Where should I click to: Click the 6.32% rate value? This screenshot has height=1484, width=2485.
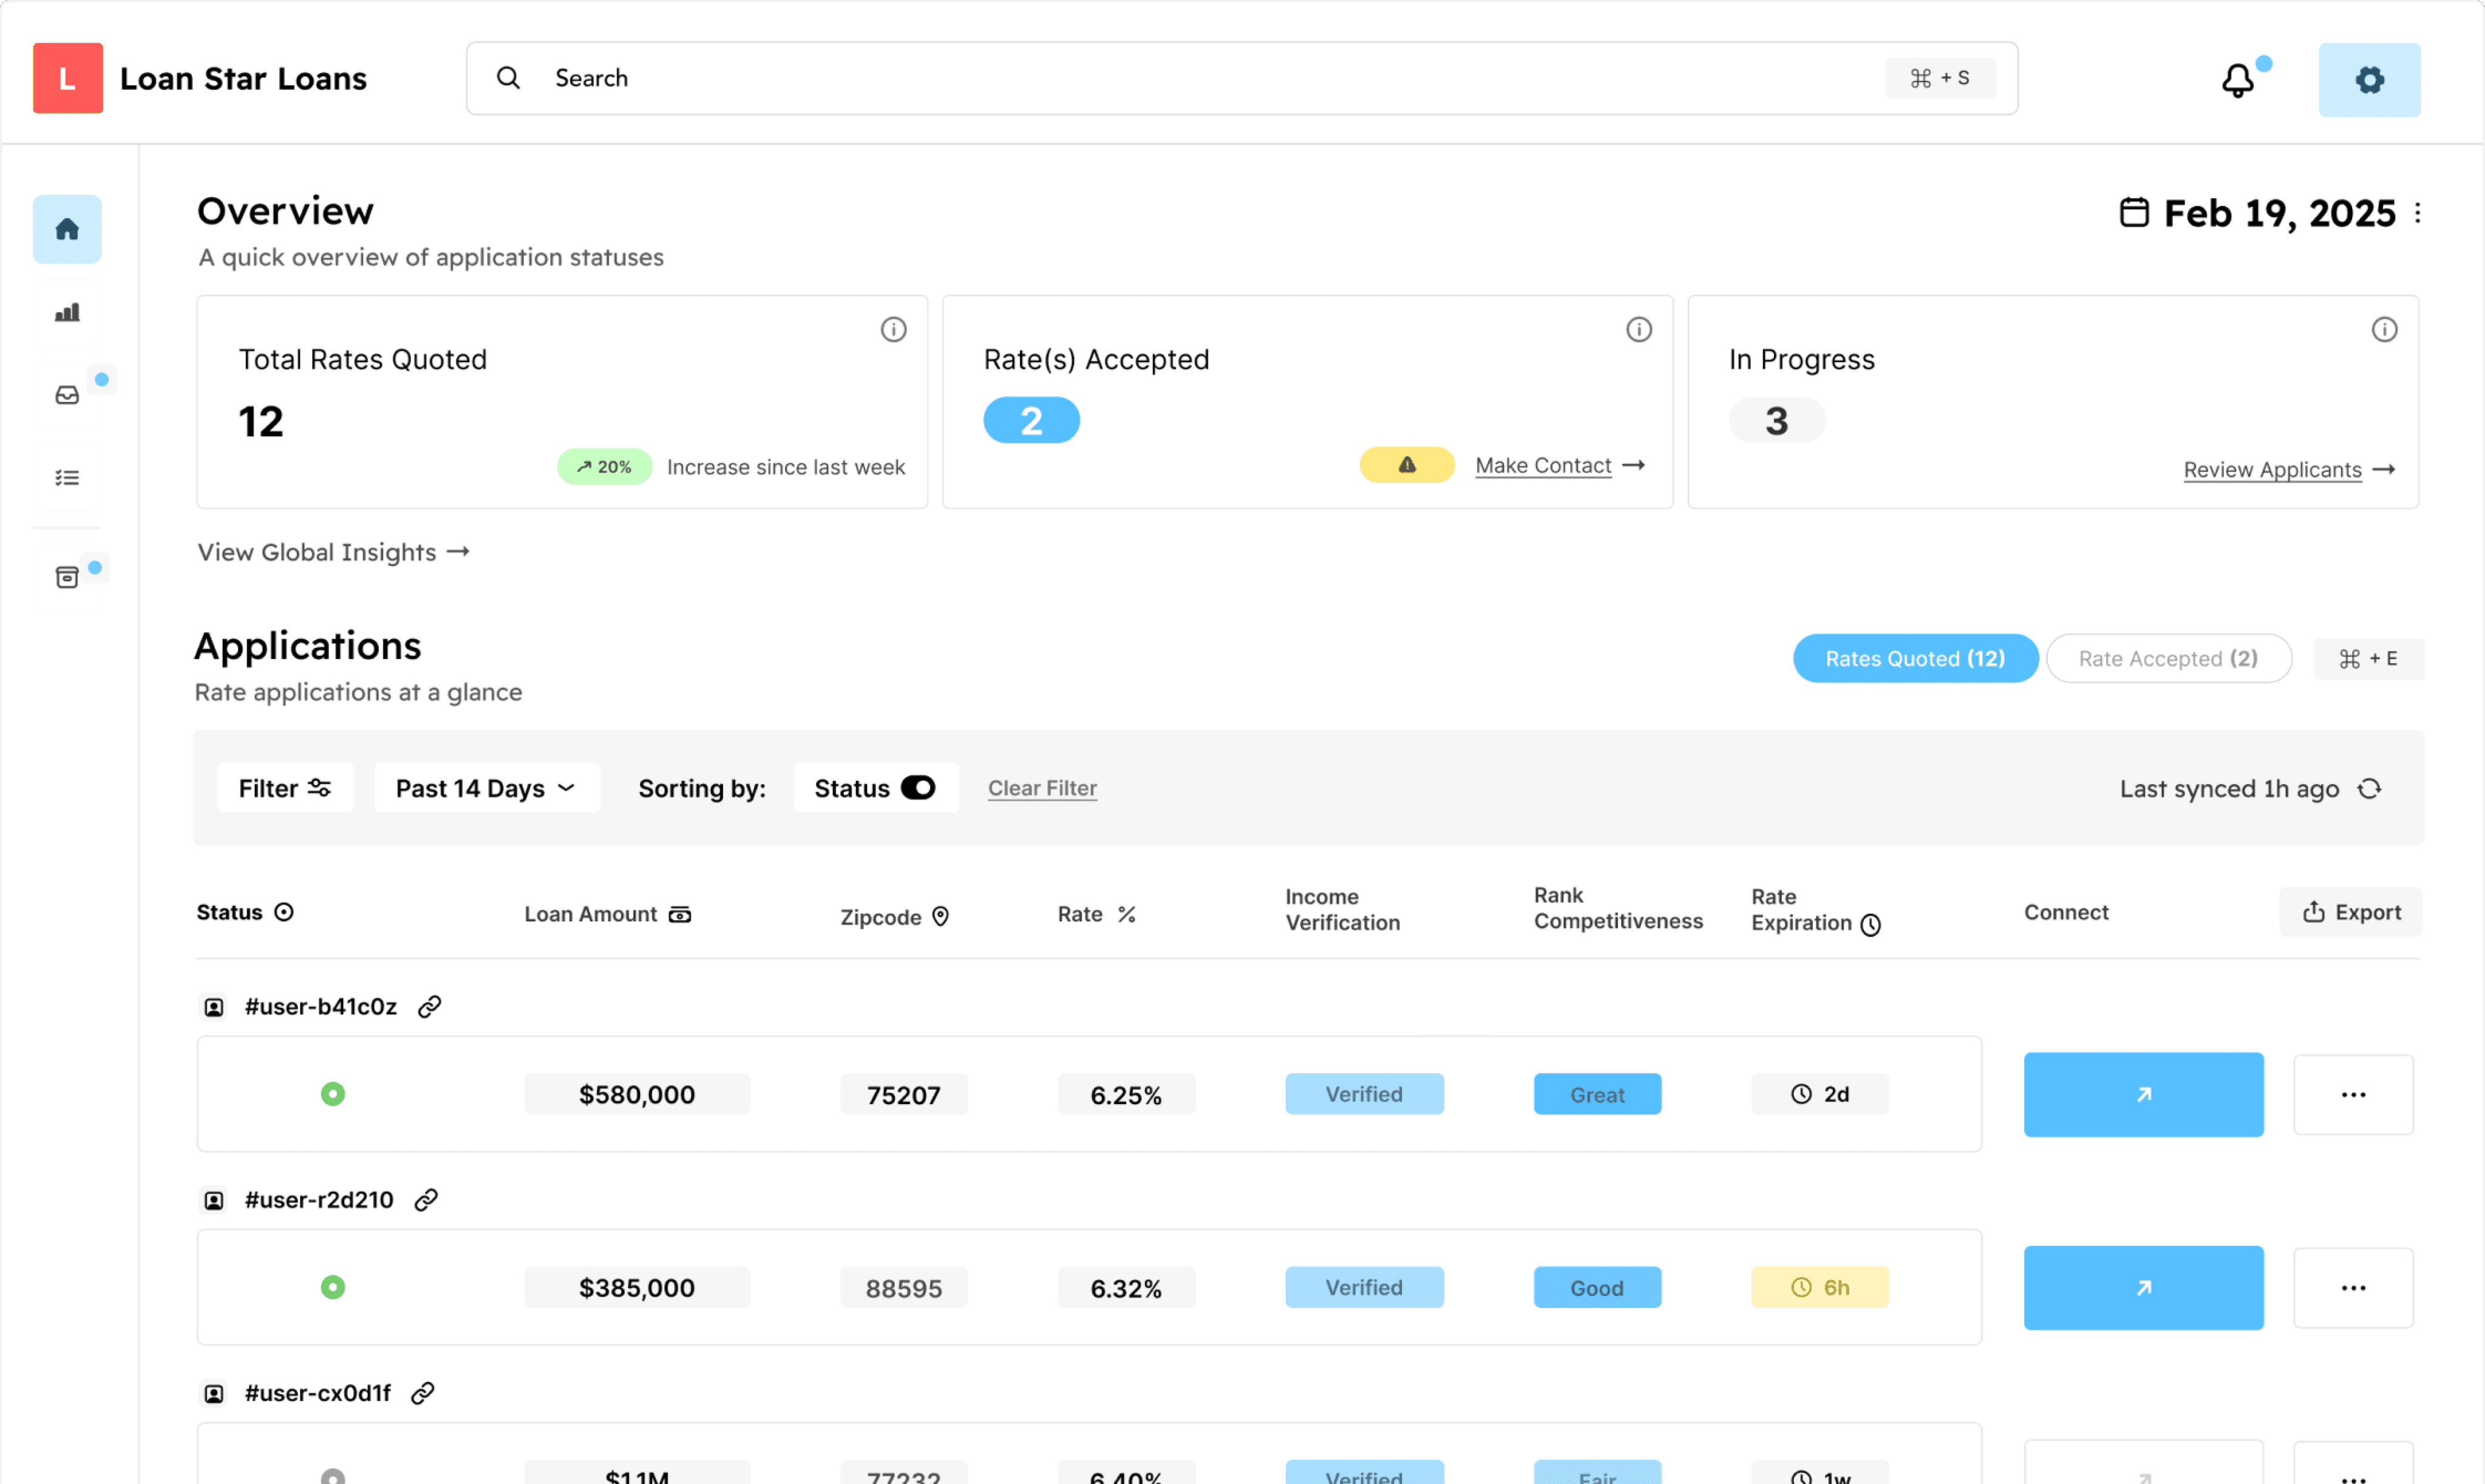click(x=1126, y=1287)
